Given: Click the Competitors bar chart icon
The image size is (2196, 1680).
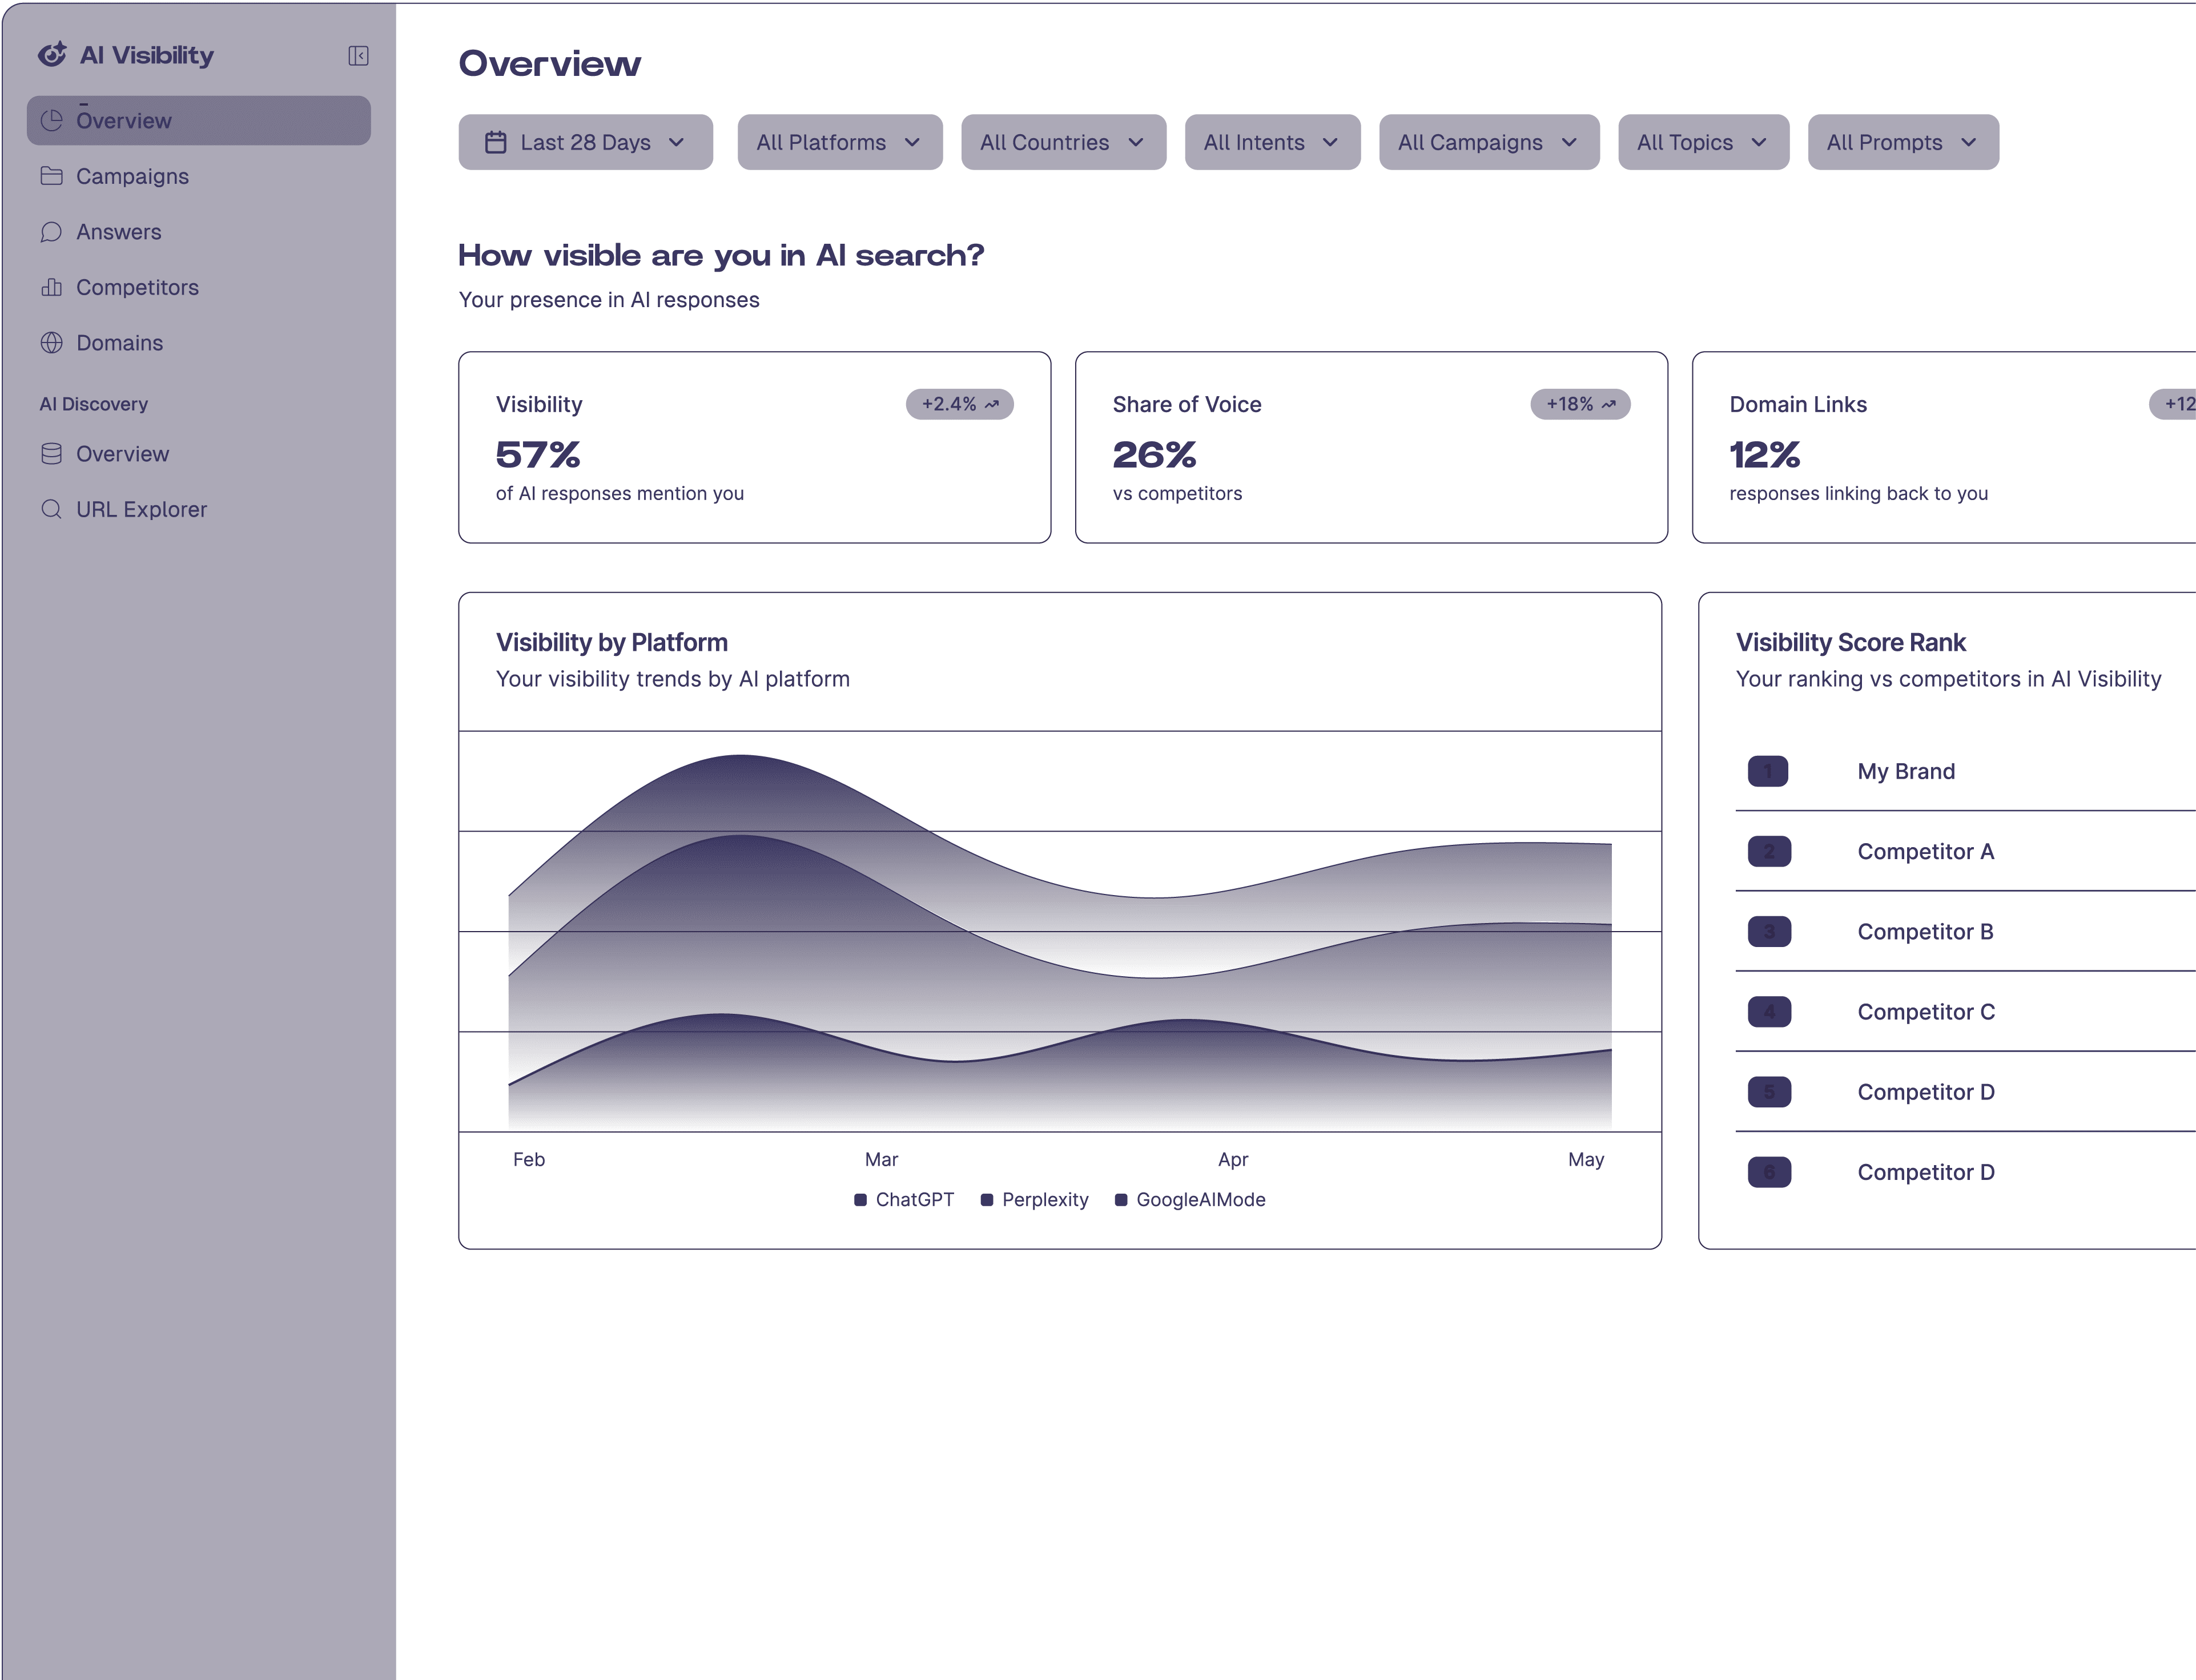Looking at the screenshot, I should pyautogui.click(x=52, y=288).
